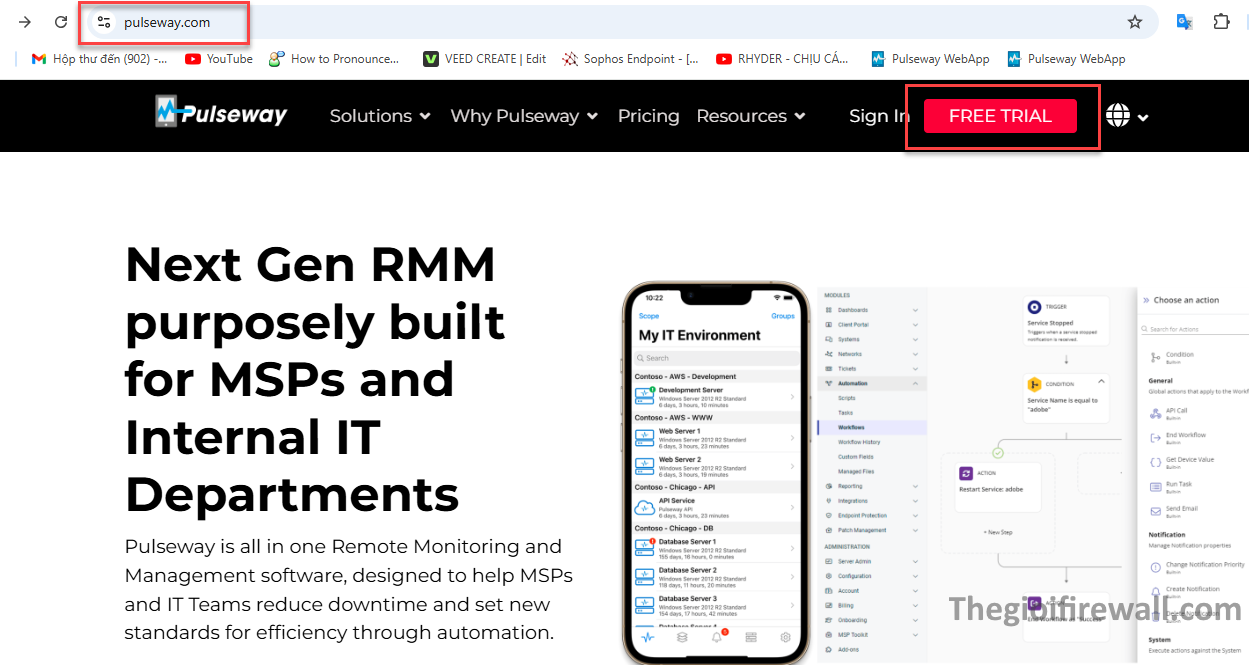Viewport: 1249px width, 665px height.
Task: Click the site information icon in address bar
Action: coord(104,22)
